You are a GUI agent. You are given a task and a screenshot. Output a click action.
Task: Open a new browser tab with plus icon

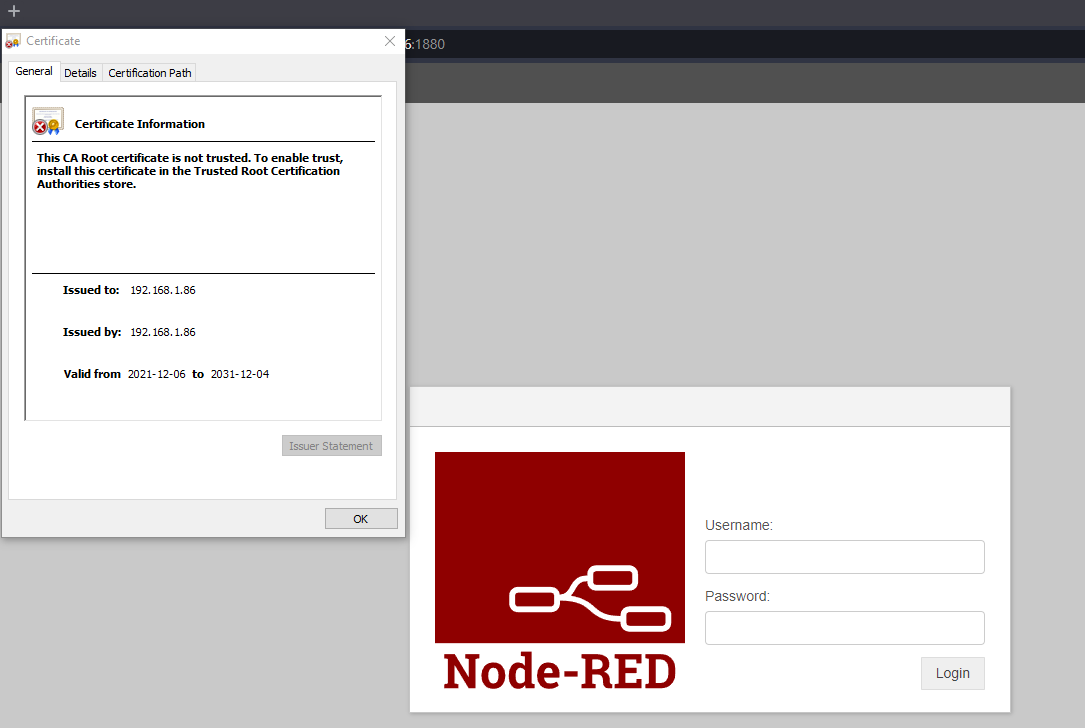point(14,12)
